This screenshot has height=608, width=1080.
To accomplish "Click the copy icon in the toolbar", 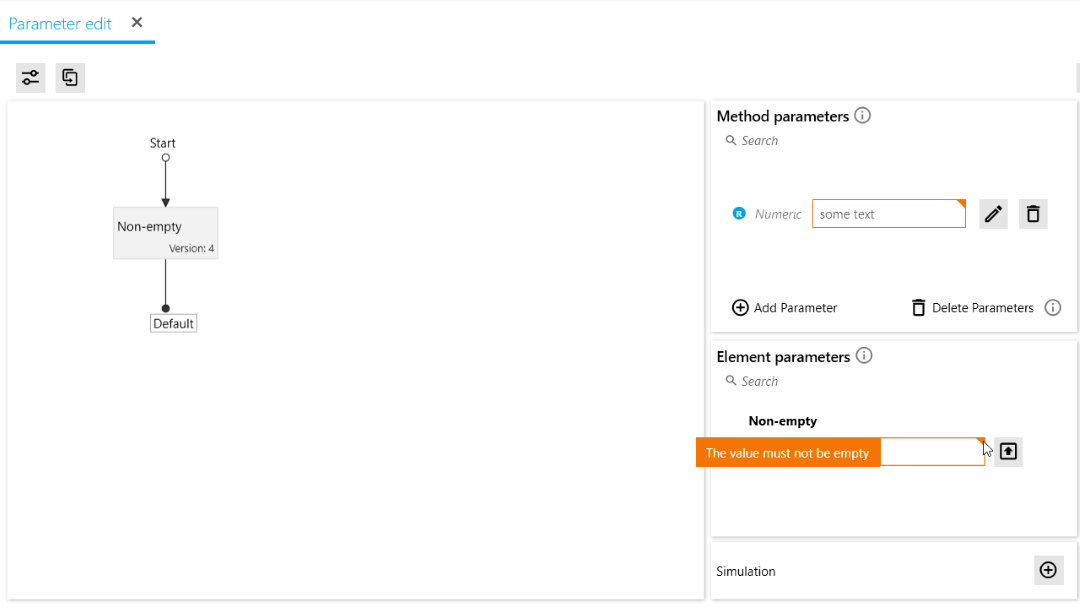I will 70,78.
